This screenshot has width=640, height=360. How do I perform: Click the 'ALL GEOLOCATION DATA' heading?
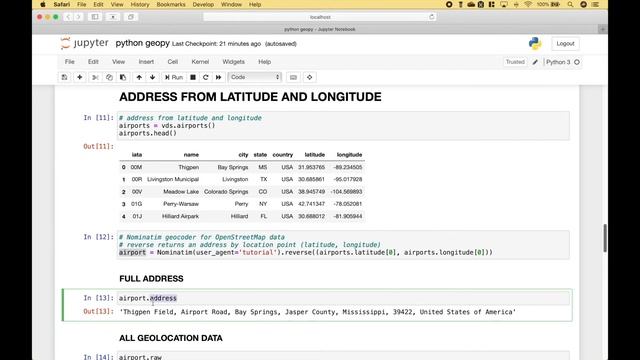coord(171,338)
